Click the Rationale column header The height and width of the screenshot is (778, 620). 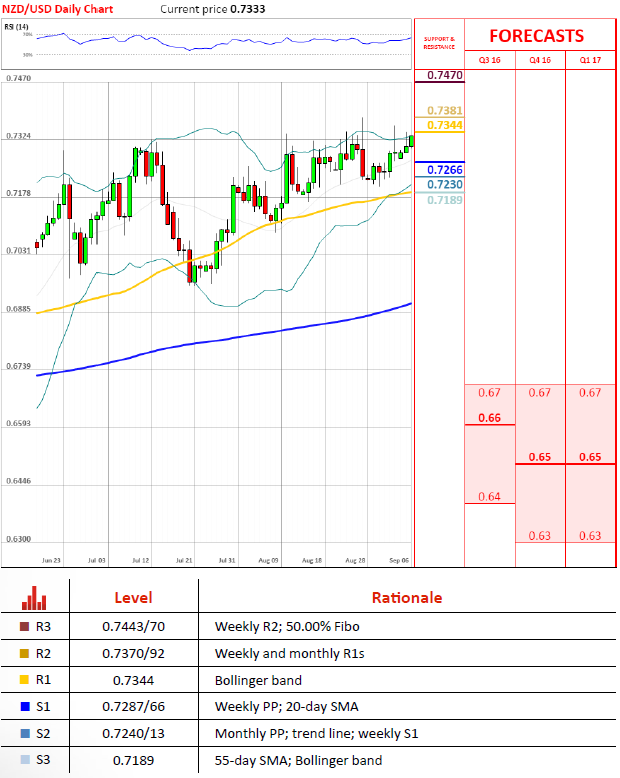(x=407, y=598)
